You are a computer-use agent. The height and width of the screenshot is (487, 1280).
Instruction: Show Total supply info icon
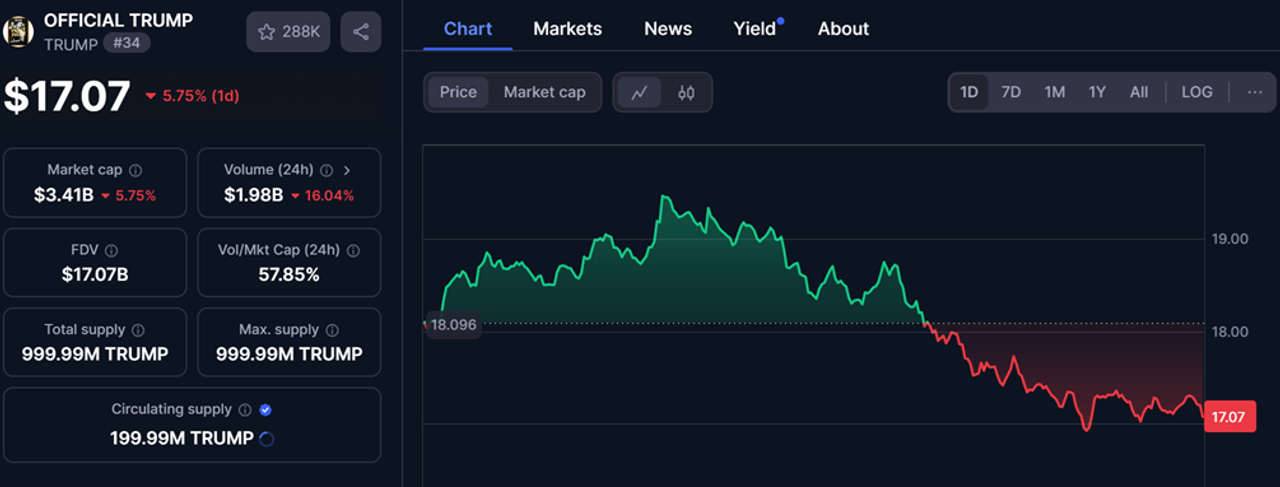pos(138,330)
